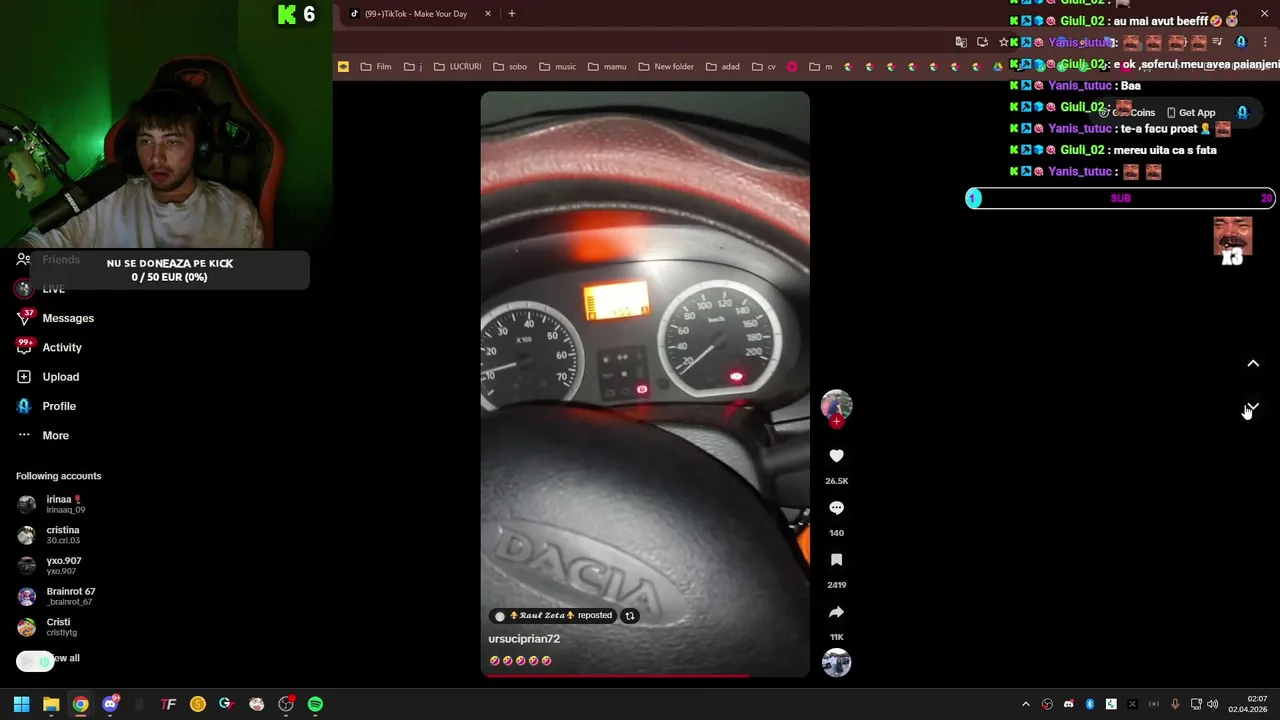Screen dimensions: 1280x720
Task: Open the LUCRURI bookmarks folder
Action: [x=458, y=67]
